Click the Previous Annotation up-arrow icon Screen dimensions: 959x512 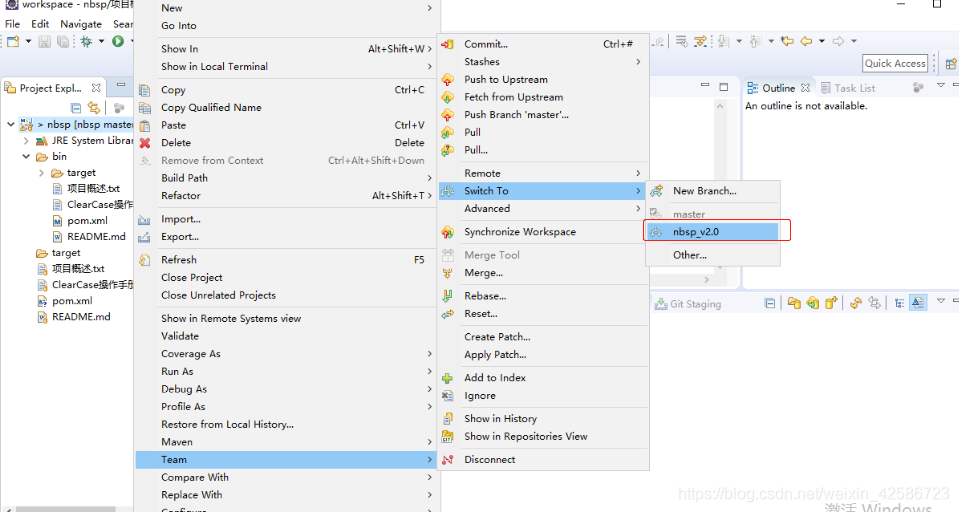(756, 41)
